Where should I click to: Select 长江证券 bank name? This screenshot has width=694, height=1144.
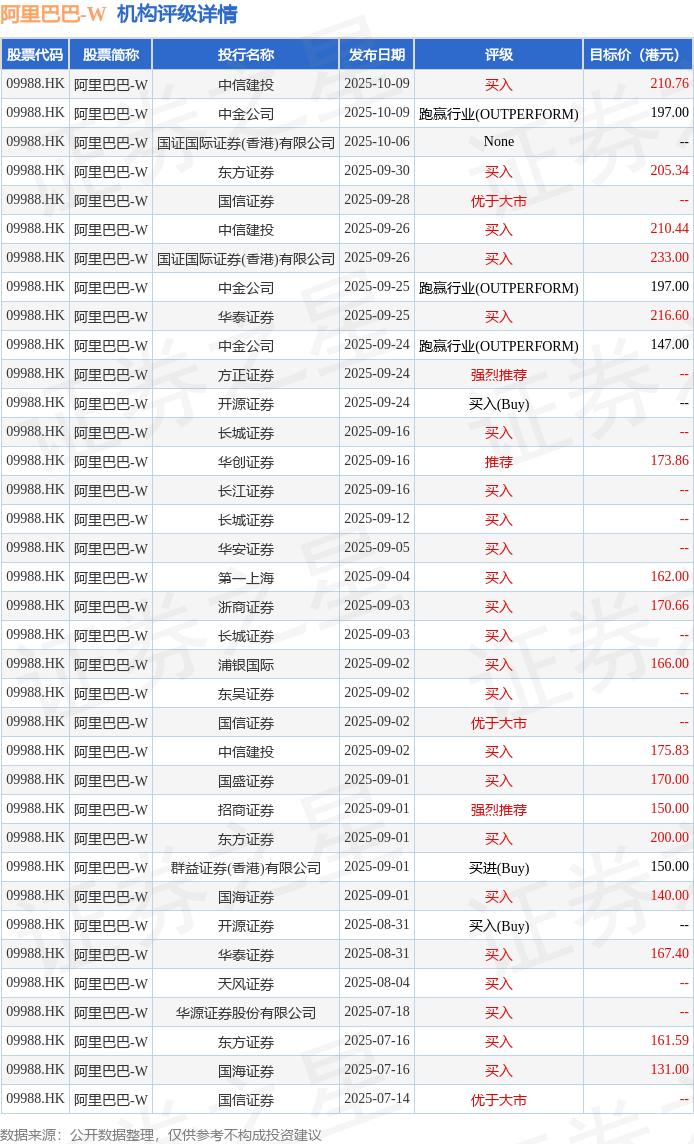[246, 490]
